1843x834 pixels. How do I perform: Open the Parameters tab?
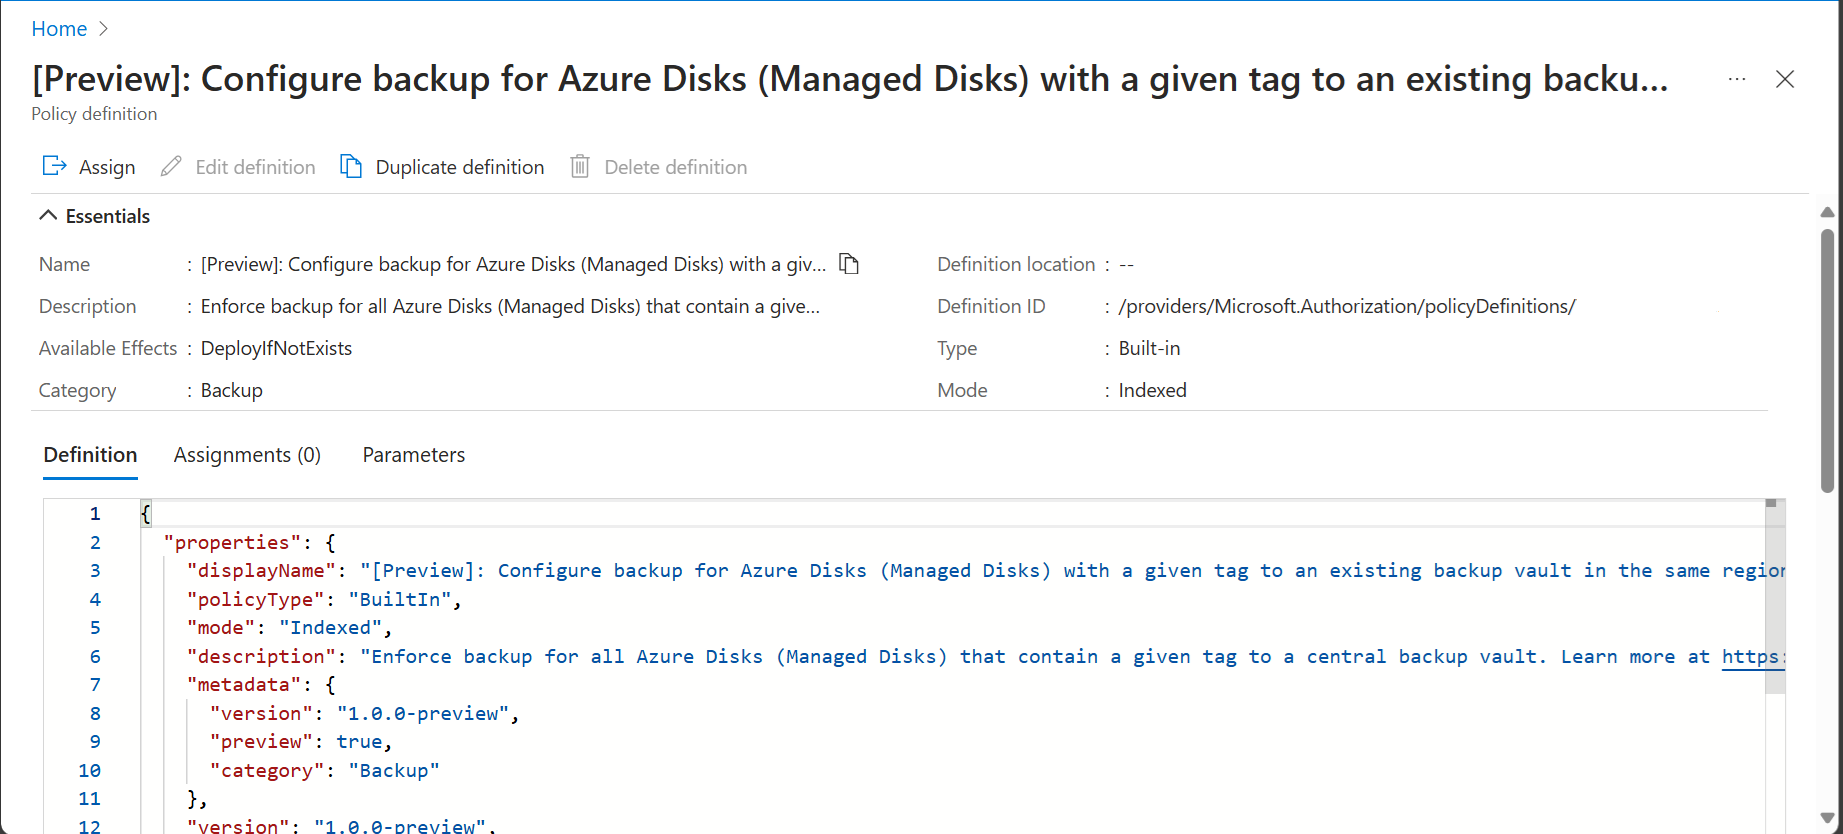413,455
